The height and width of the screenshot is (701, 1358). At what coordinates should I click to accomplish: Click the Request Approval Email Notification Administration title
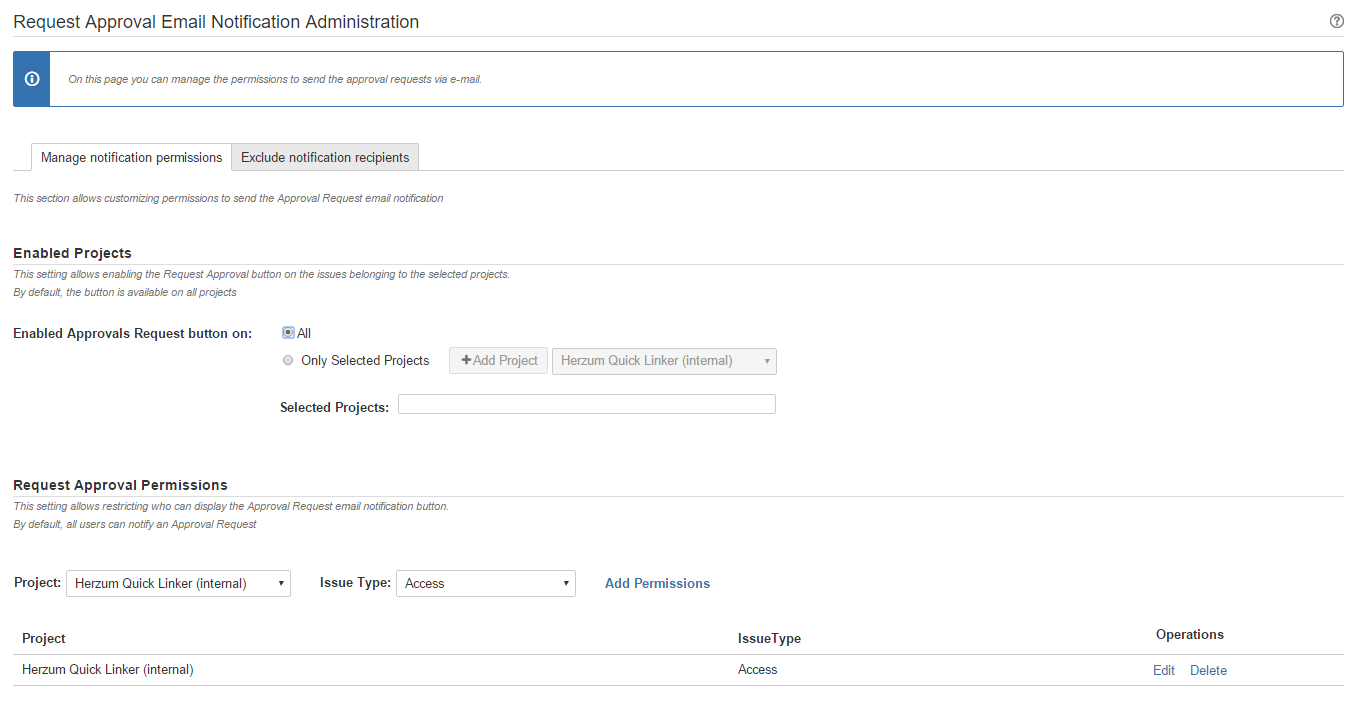coord(216,22)
